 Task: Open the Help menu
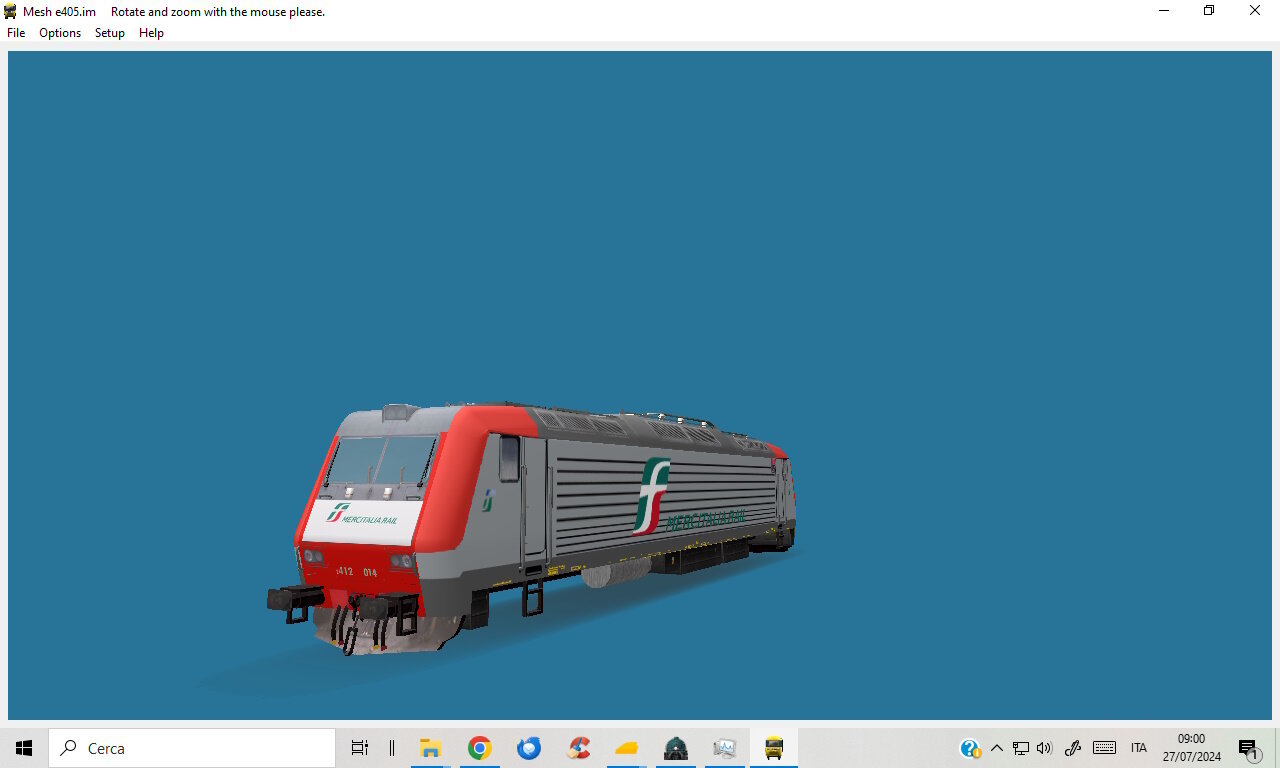pyautogui.click(x=151, y=33)
